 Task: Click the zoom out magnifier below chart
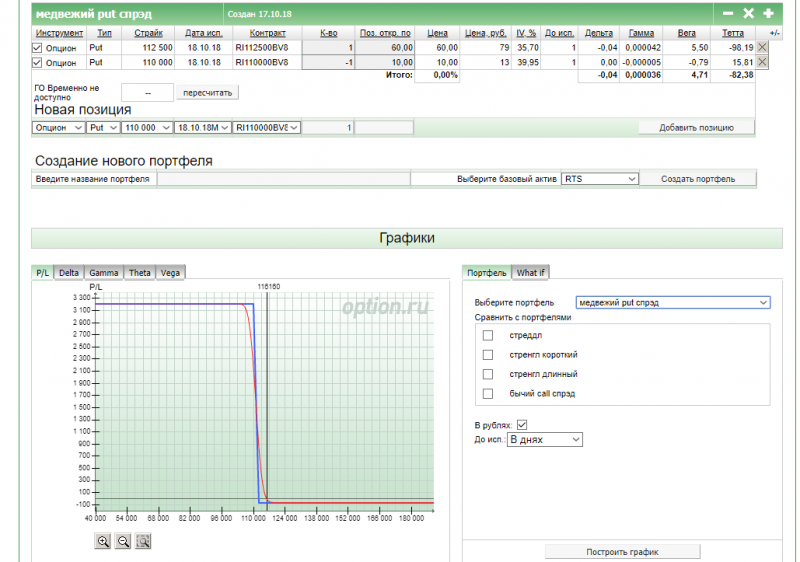(123, 541)
